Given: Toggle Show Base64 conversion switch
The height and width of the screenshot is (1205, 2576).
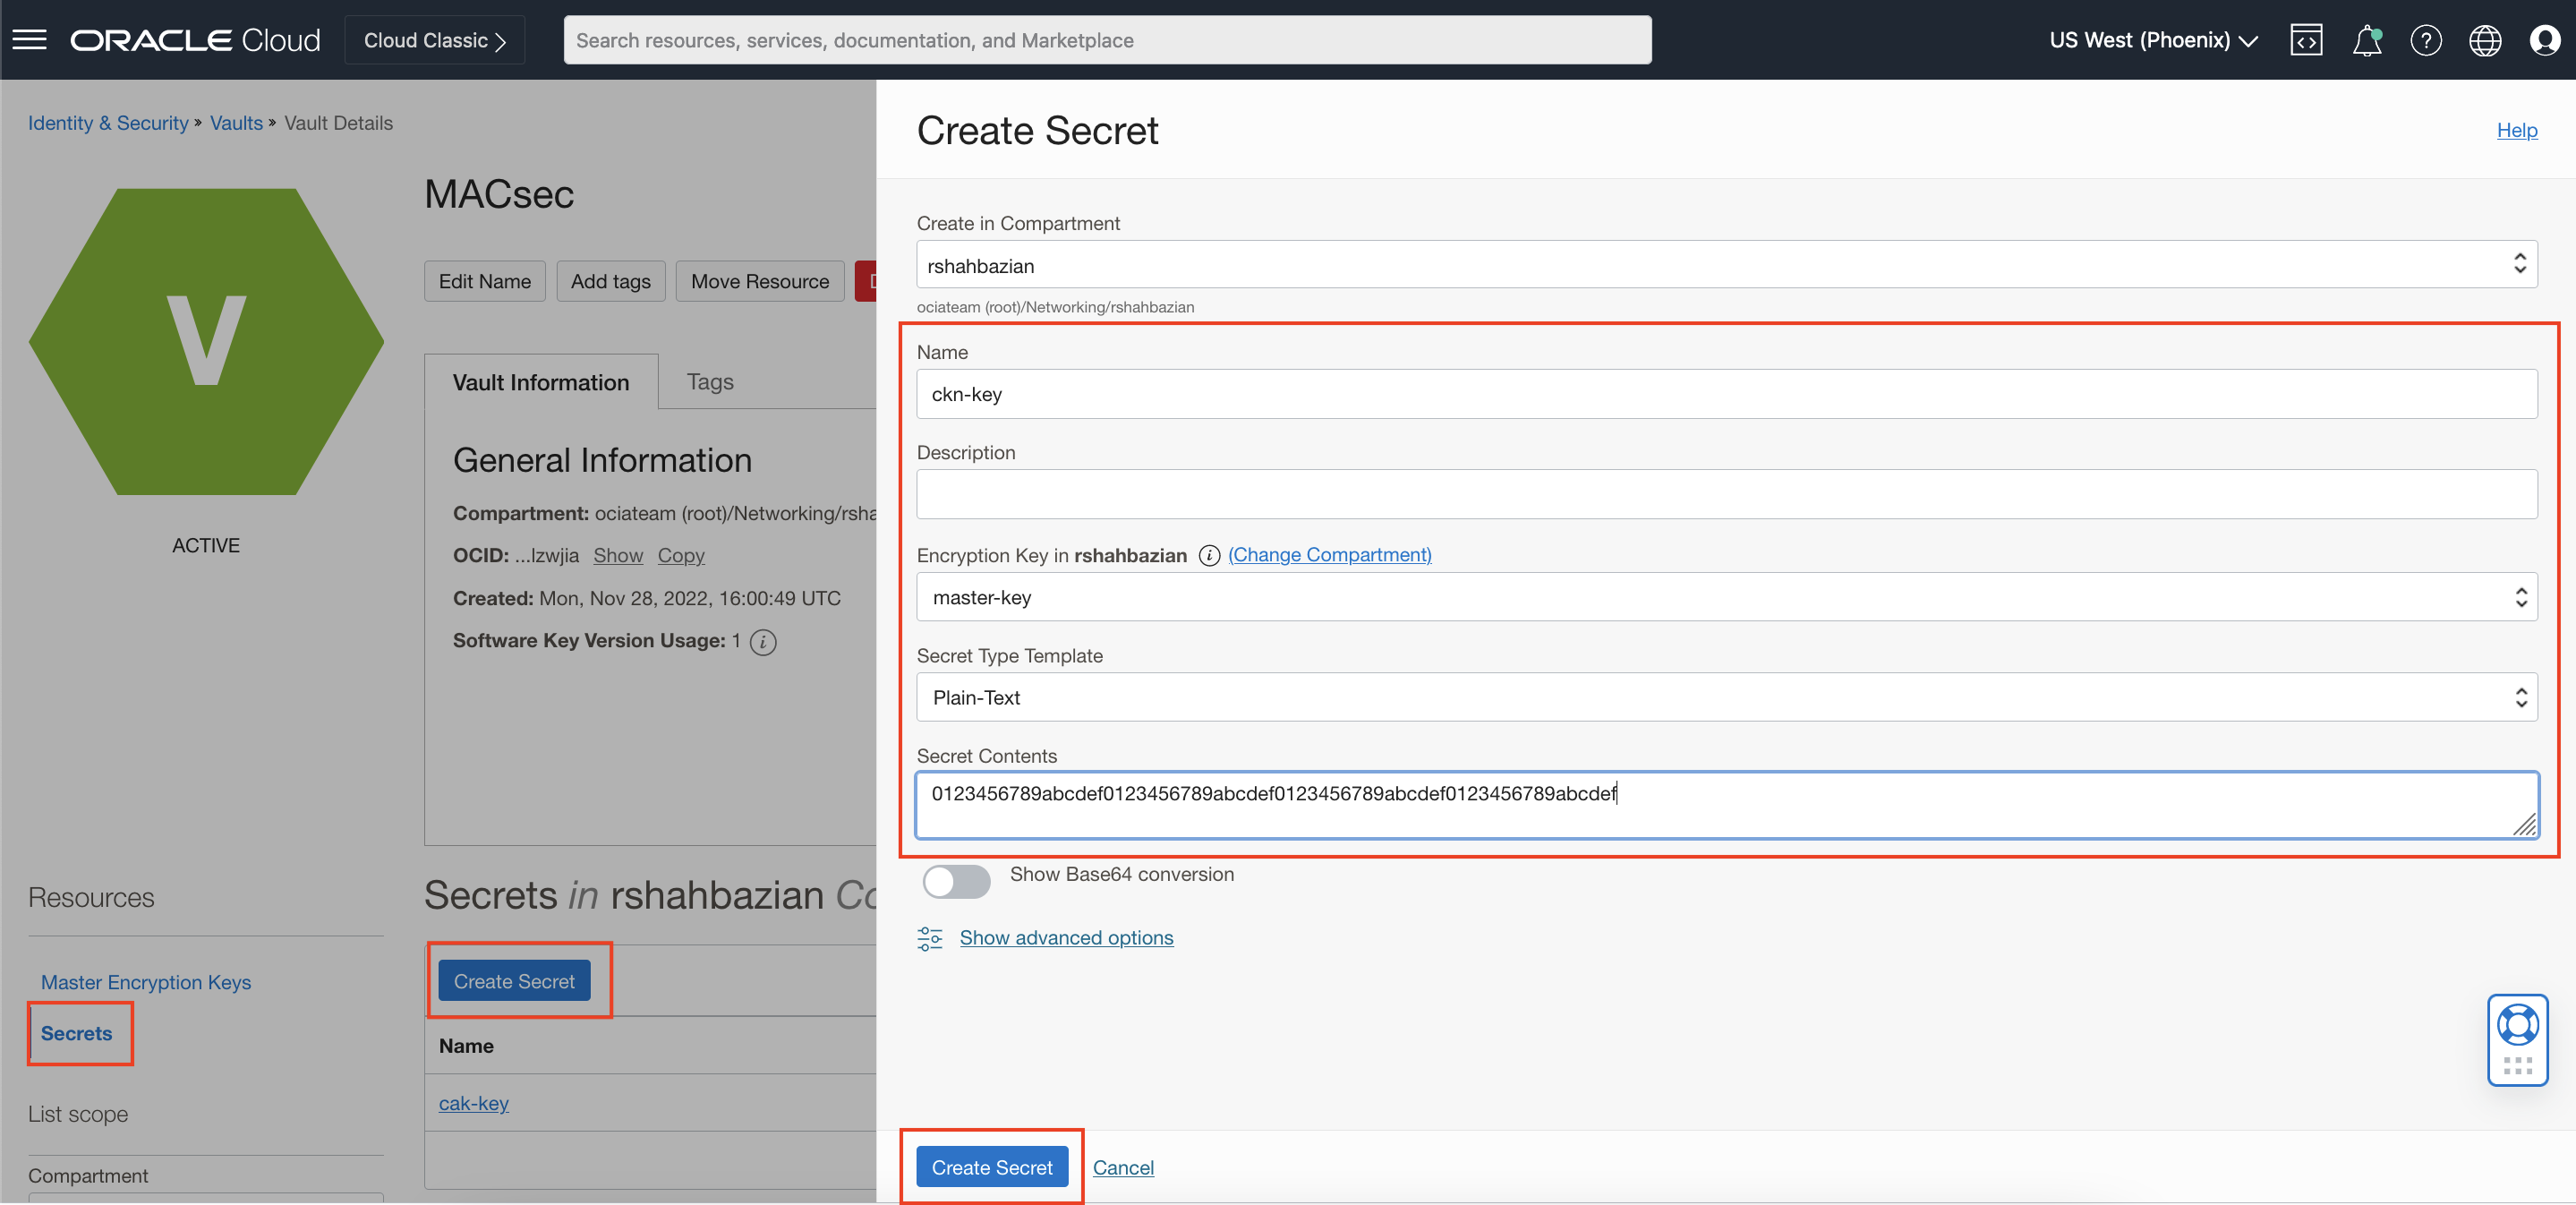Looking at the screenshot, I should 956,881.
